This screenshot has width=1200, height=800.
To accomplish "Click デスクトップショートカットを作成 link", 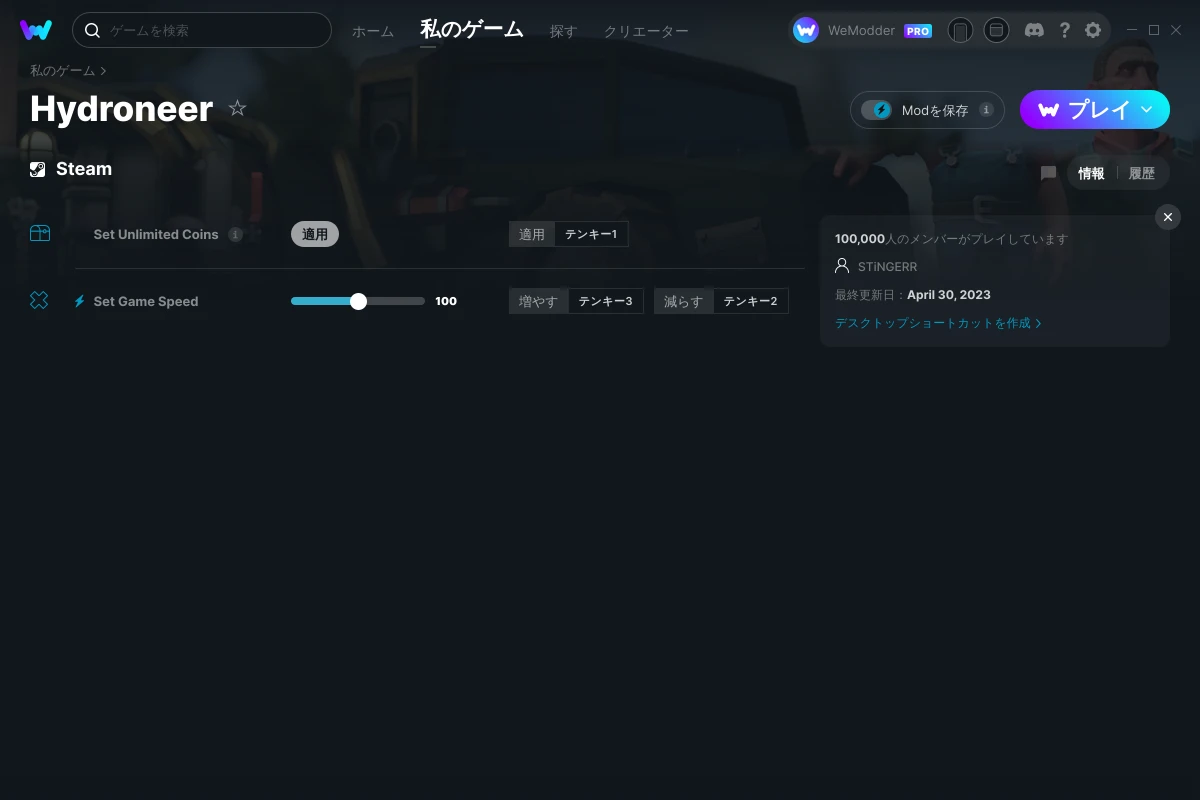I will pyautogui.click(x=938, y=323).
